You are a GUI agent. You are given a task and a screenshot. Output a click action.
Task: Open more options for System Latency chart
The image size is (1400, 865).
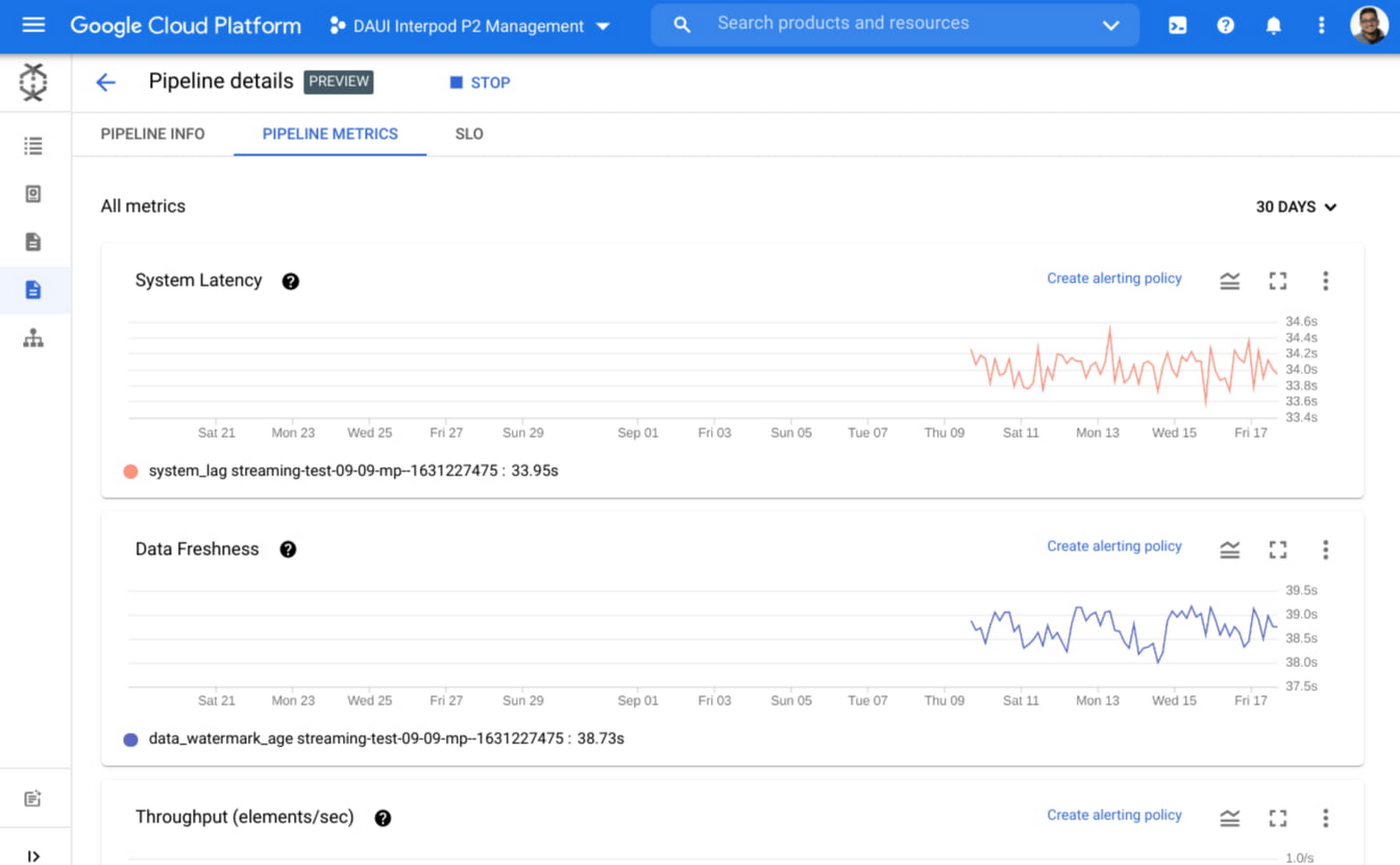point(1326,281)
